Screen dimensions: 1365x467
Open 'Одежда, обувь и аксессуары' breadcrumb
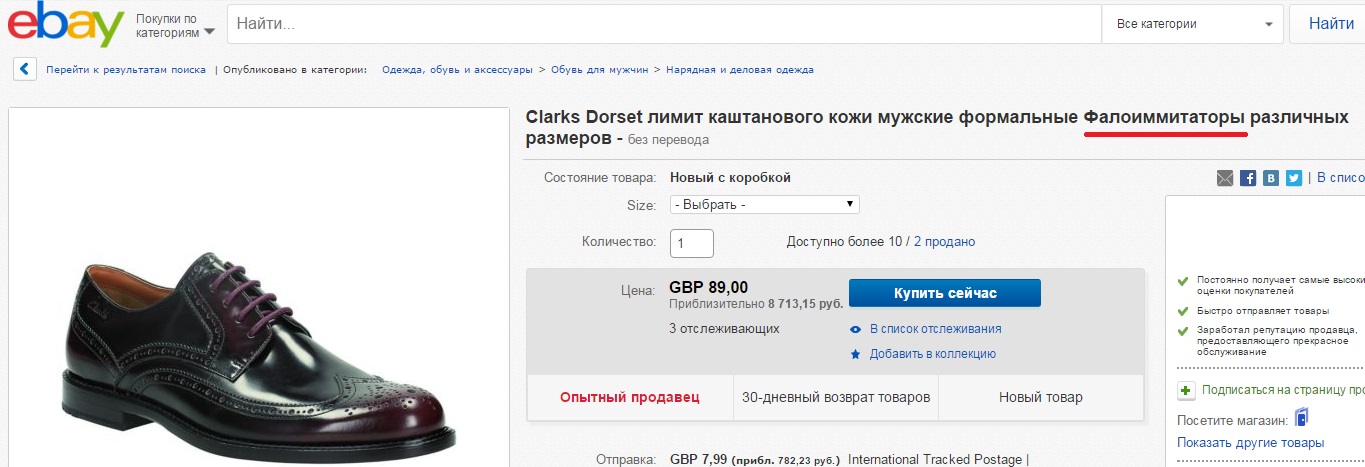457,70
